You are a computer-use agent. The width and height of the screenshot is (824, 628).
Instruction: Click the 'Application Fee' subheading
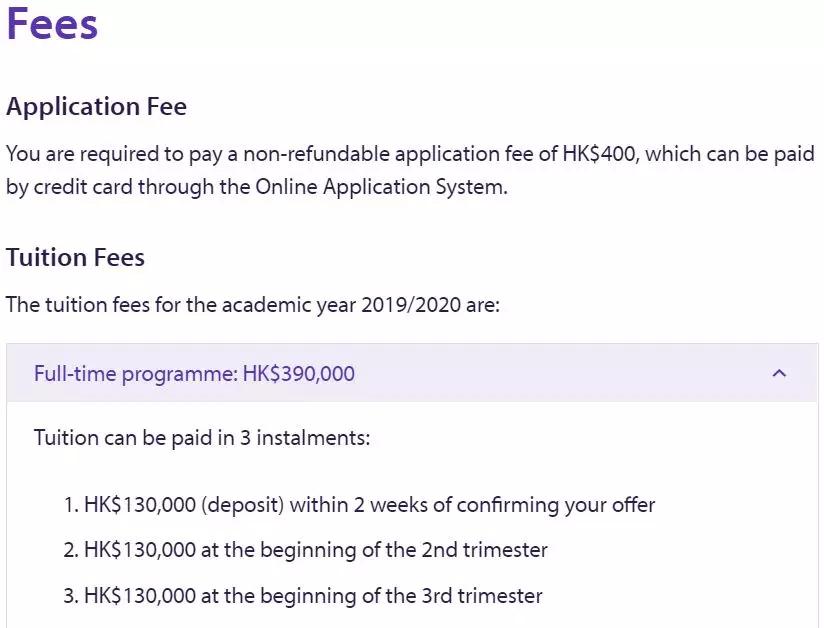96,106
